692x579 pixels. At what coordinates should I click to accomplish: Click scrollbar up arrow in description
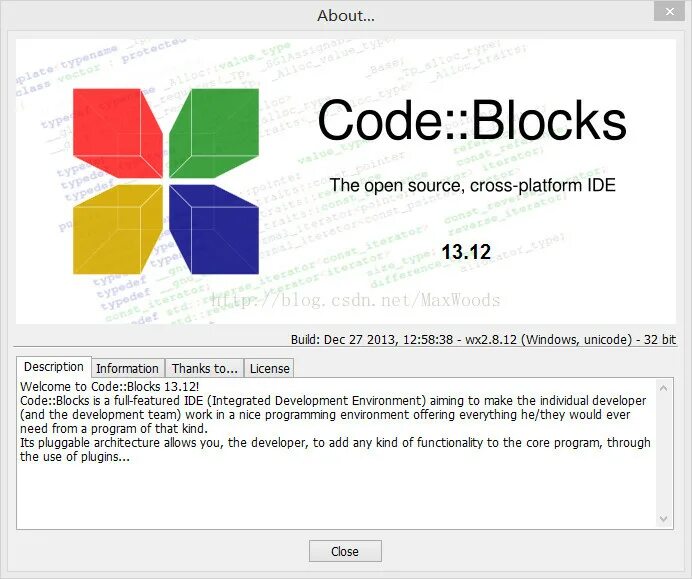click(663, 388)
